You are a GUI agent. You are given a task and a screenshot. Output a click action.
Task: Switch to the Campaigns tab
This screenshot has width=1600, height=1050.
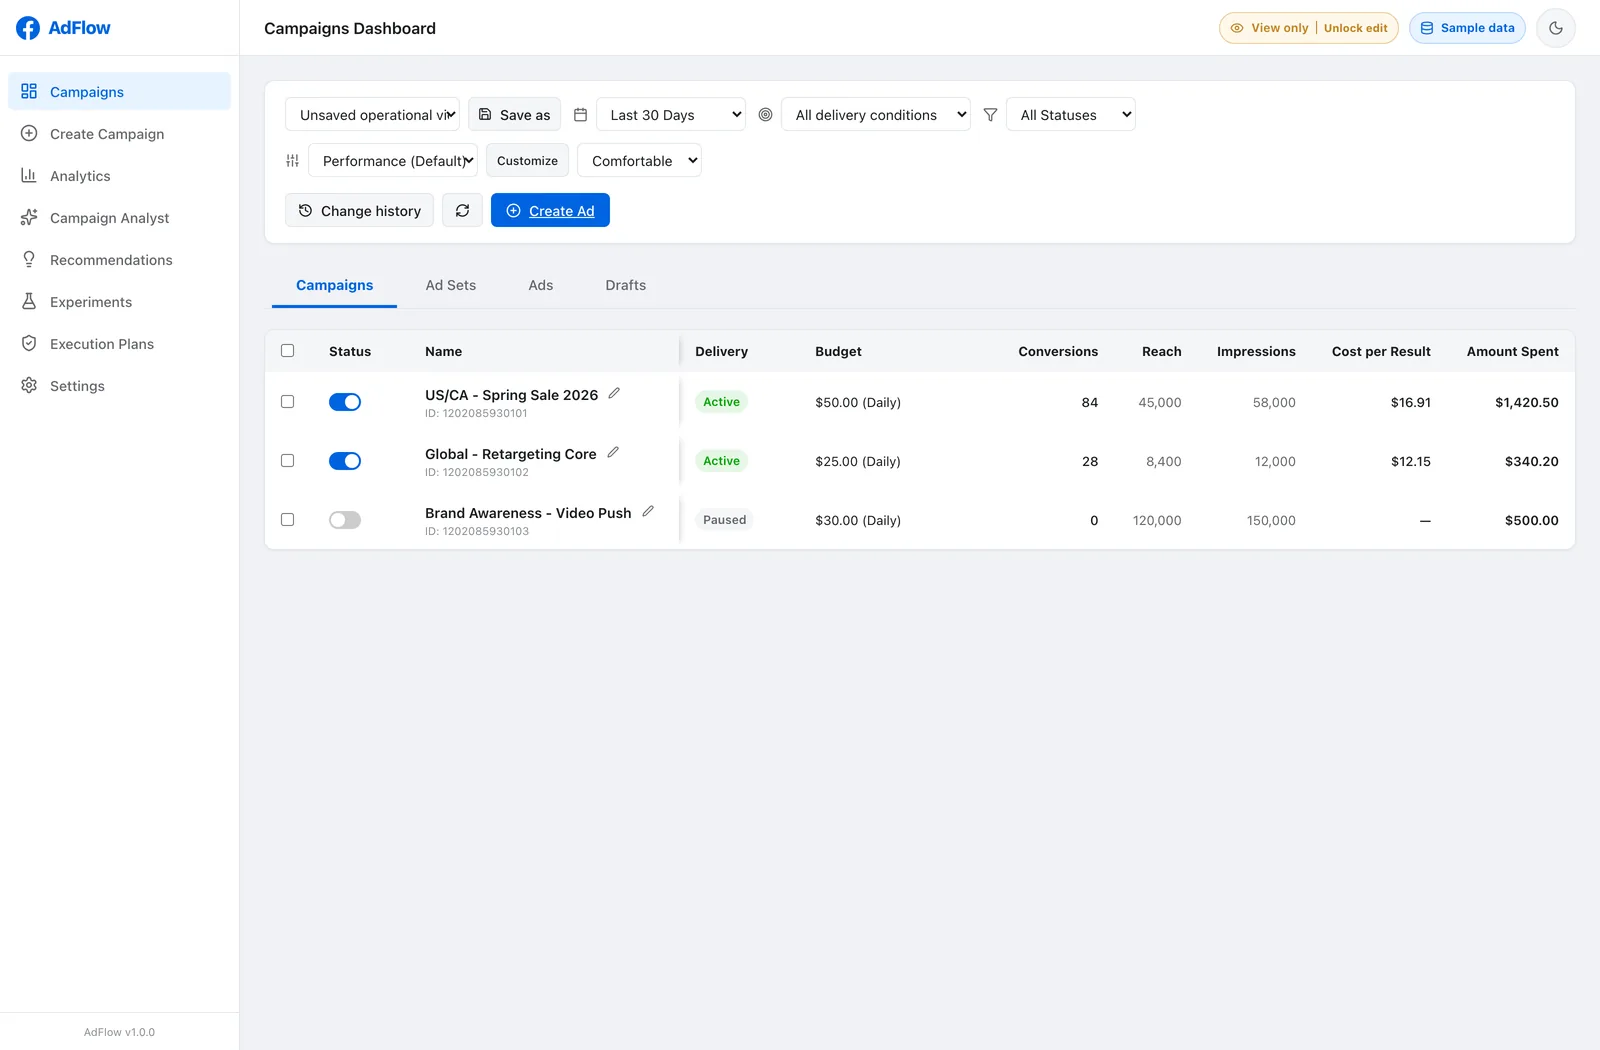pyautogui.click(x=335, y=285)
